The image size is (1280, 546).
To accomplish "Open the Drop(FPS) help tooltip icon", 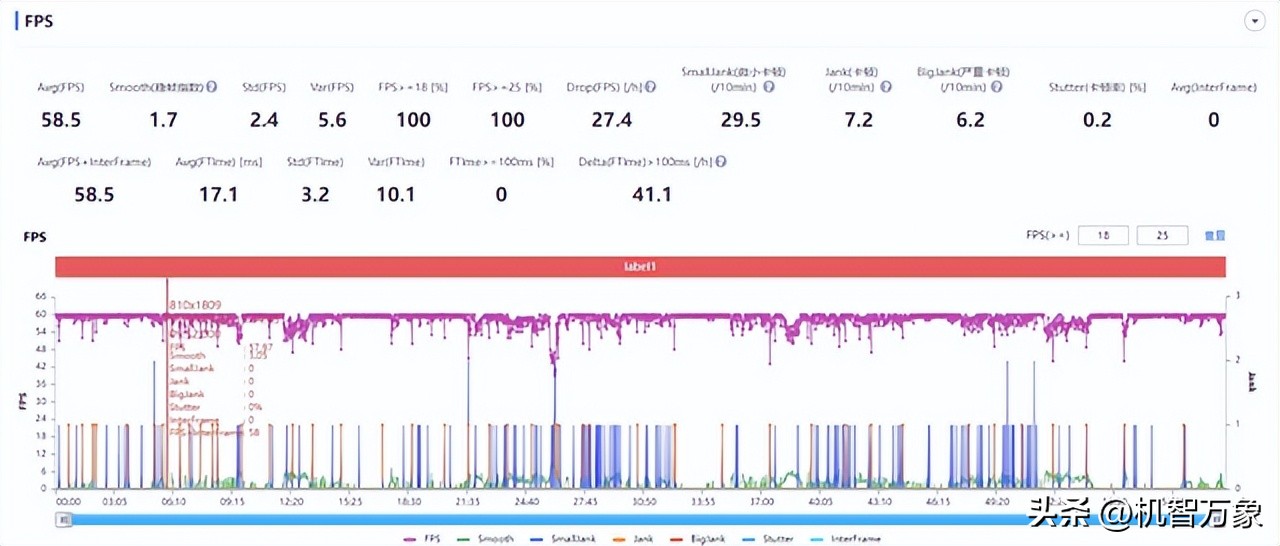I will 651,88.
